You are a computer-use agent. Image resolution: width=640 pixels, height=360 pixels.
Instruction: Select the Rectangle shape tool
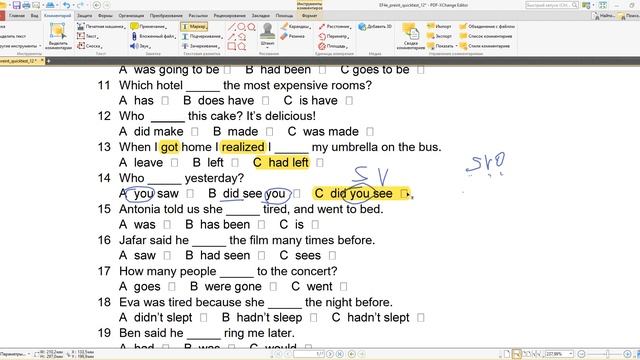point(231,46)
